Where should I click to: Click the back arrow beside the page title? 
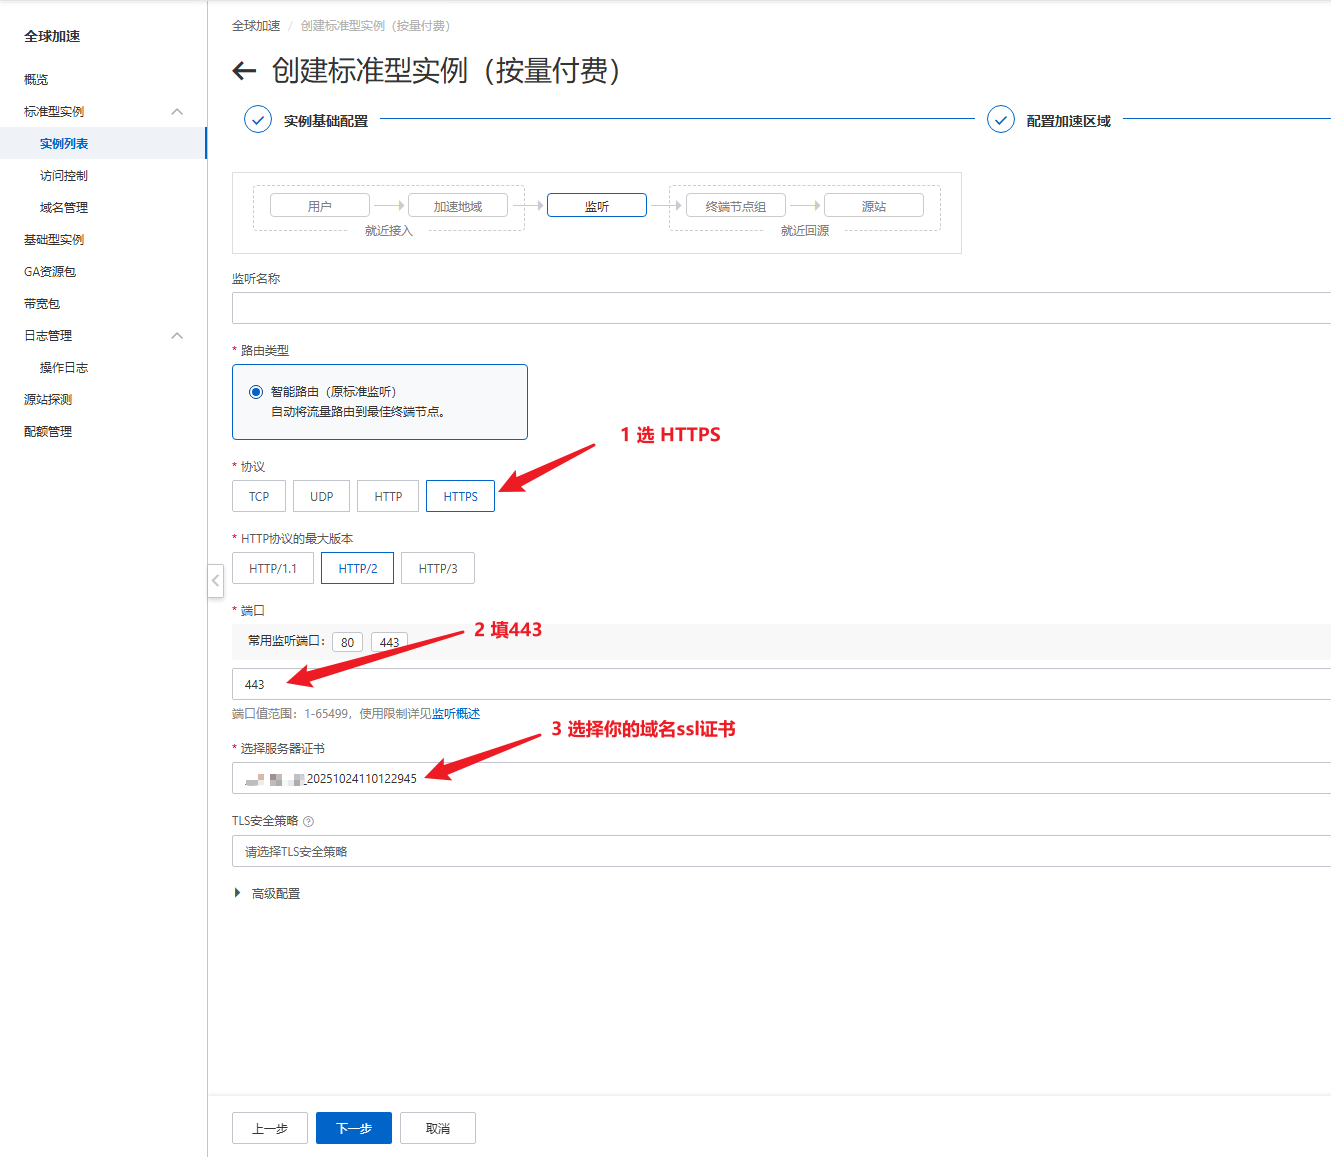pos(244,71)
